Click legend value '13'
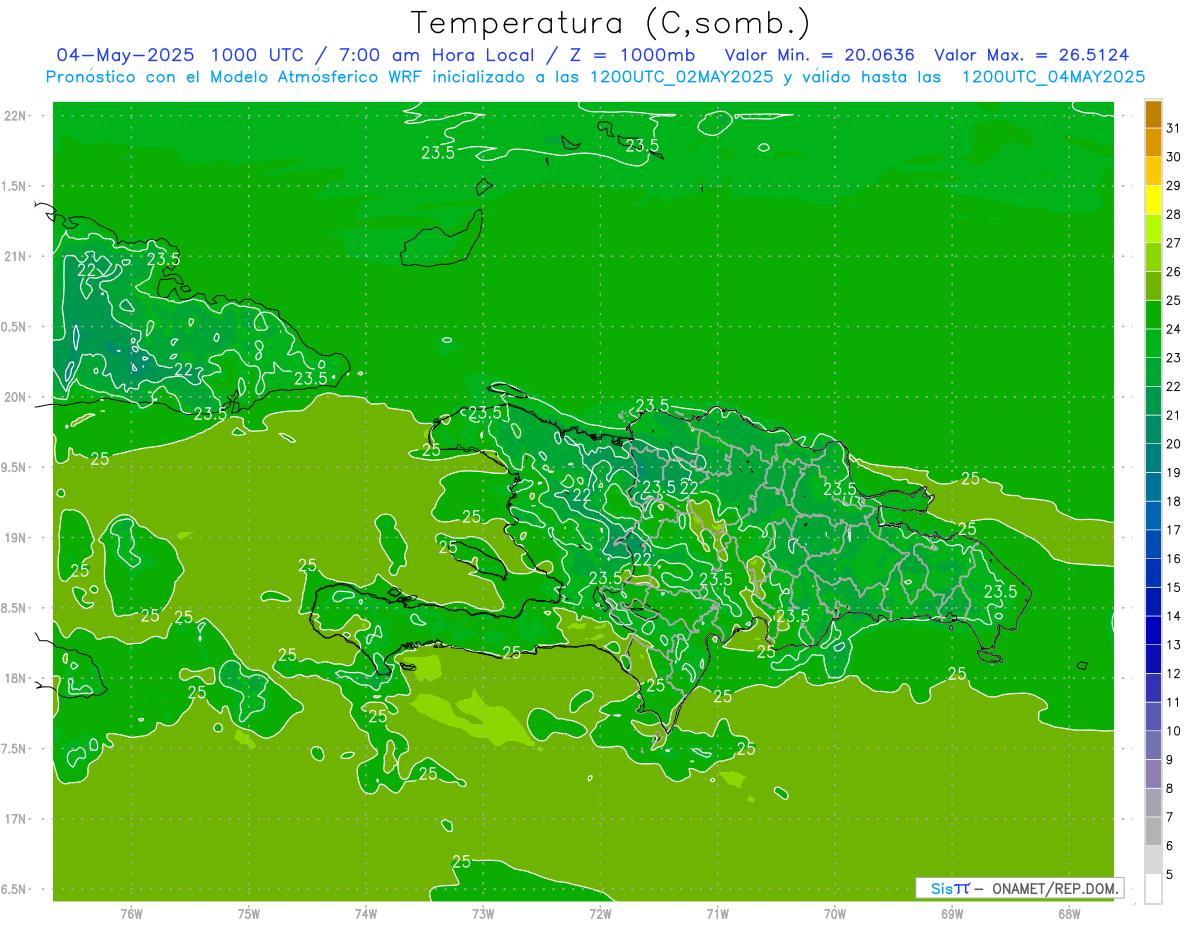 1174,645
